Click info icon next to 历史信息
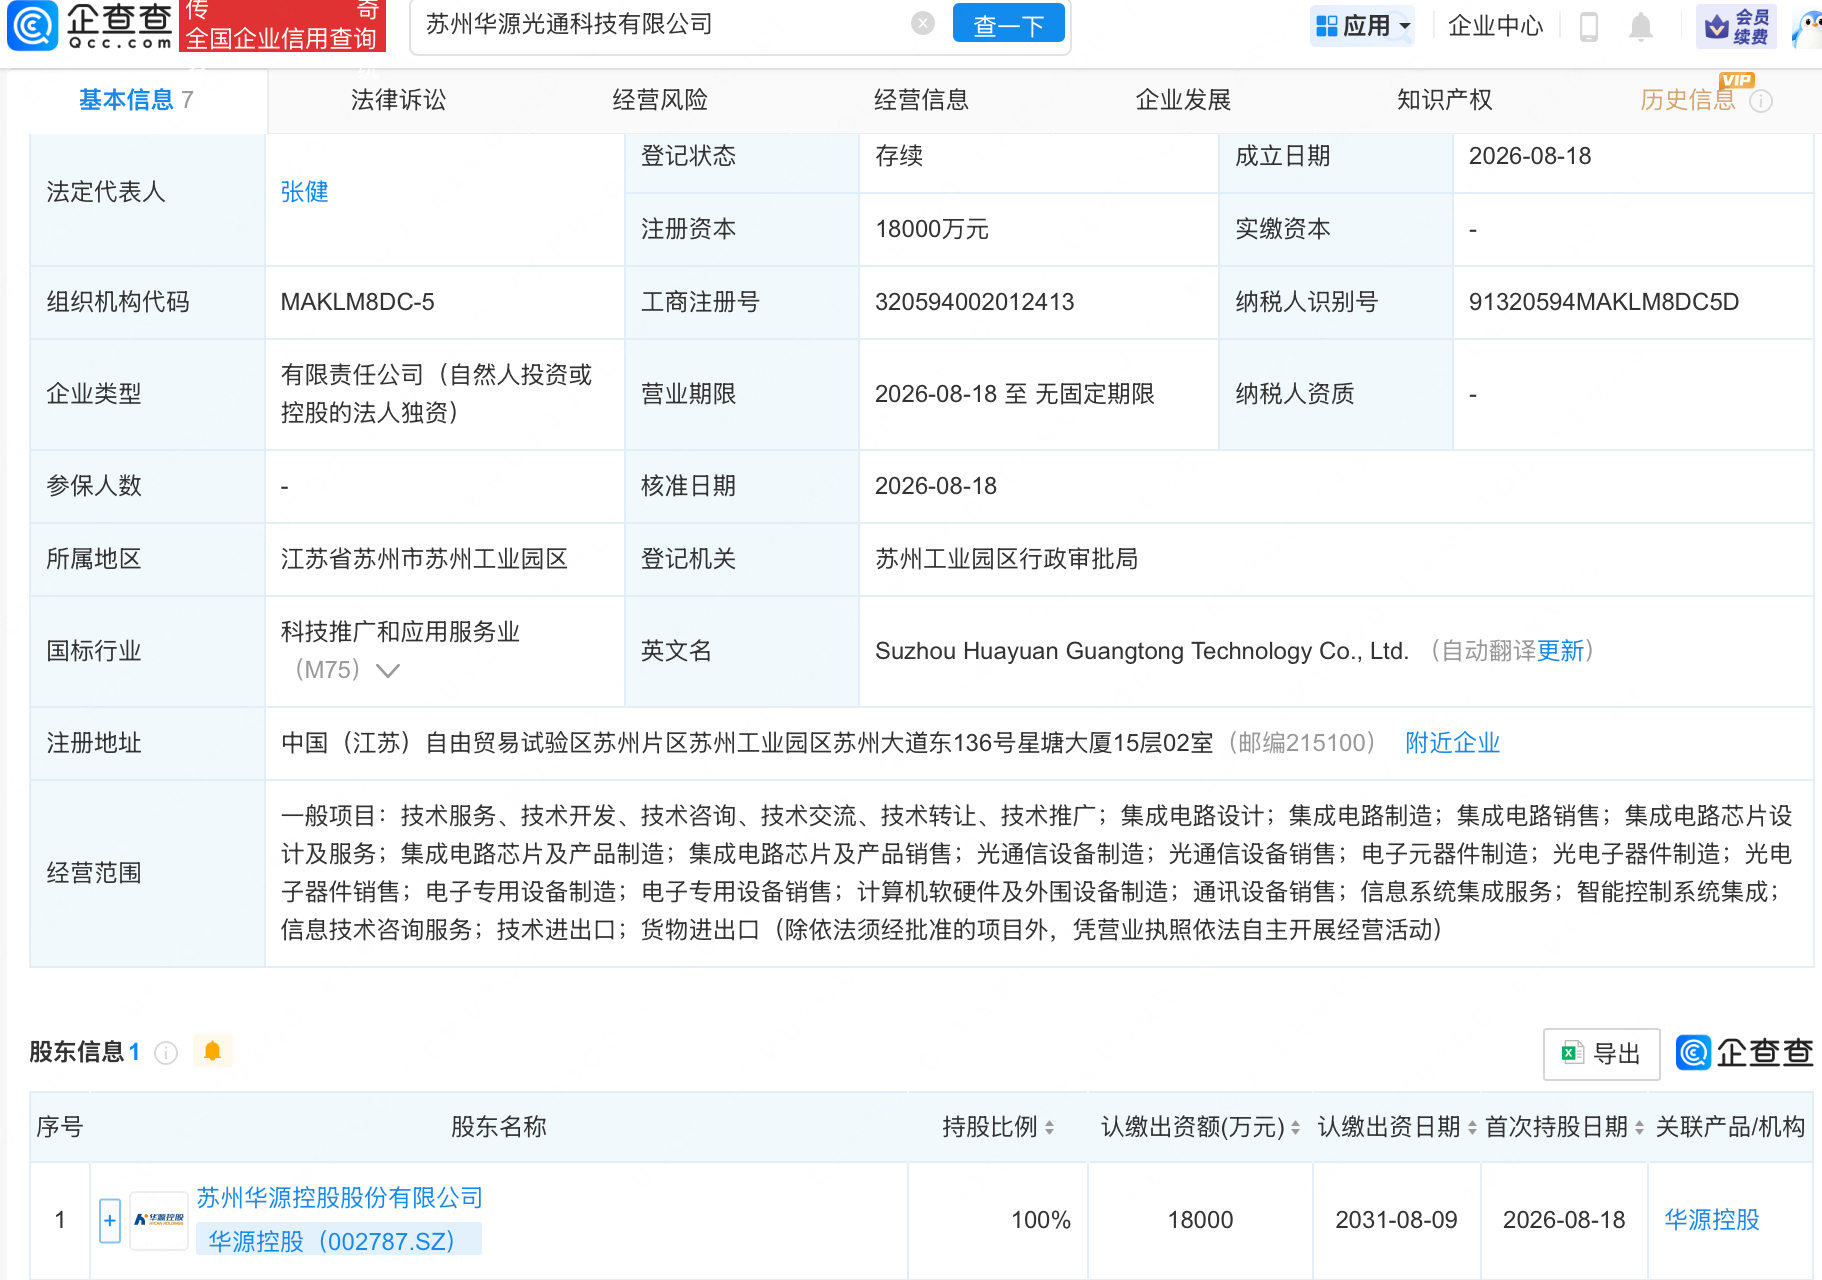 point(1761,101)
